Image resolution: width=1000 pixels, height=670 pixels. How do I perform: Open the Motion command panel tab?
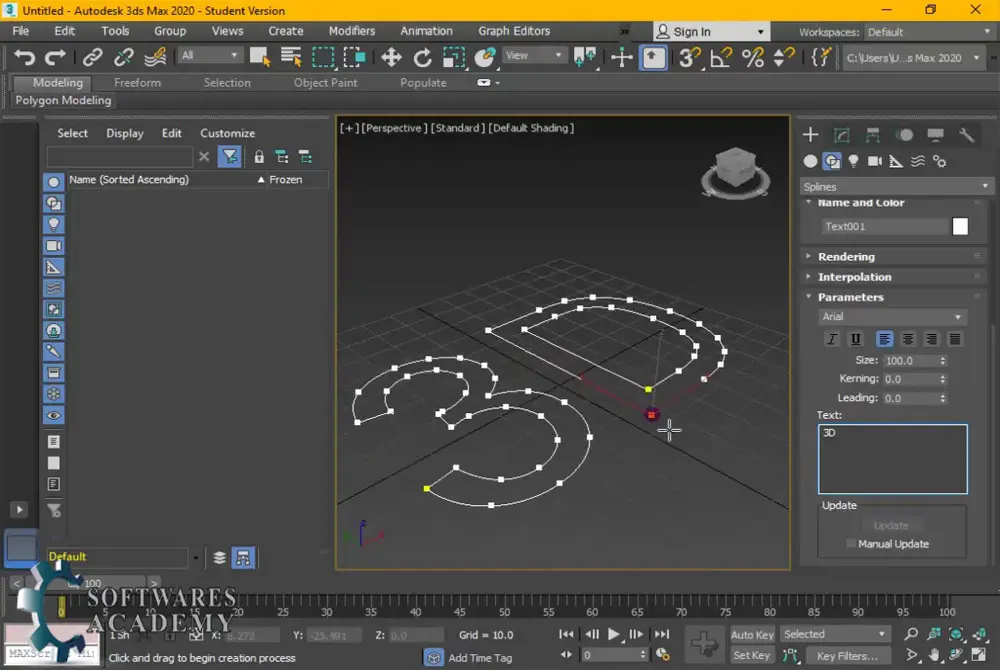(x=904, y=135)
